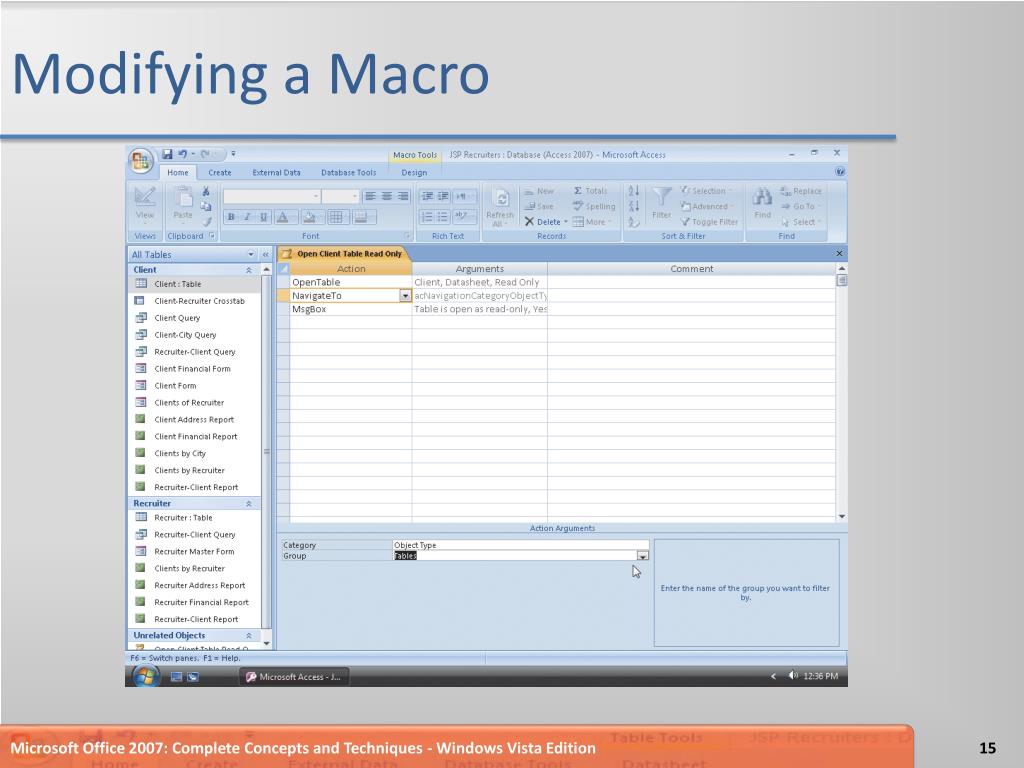The height and width of the screenshot is (768, 1024).
Task: Click the Gridlines icon in the Font group
Action: pos(336,217)
